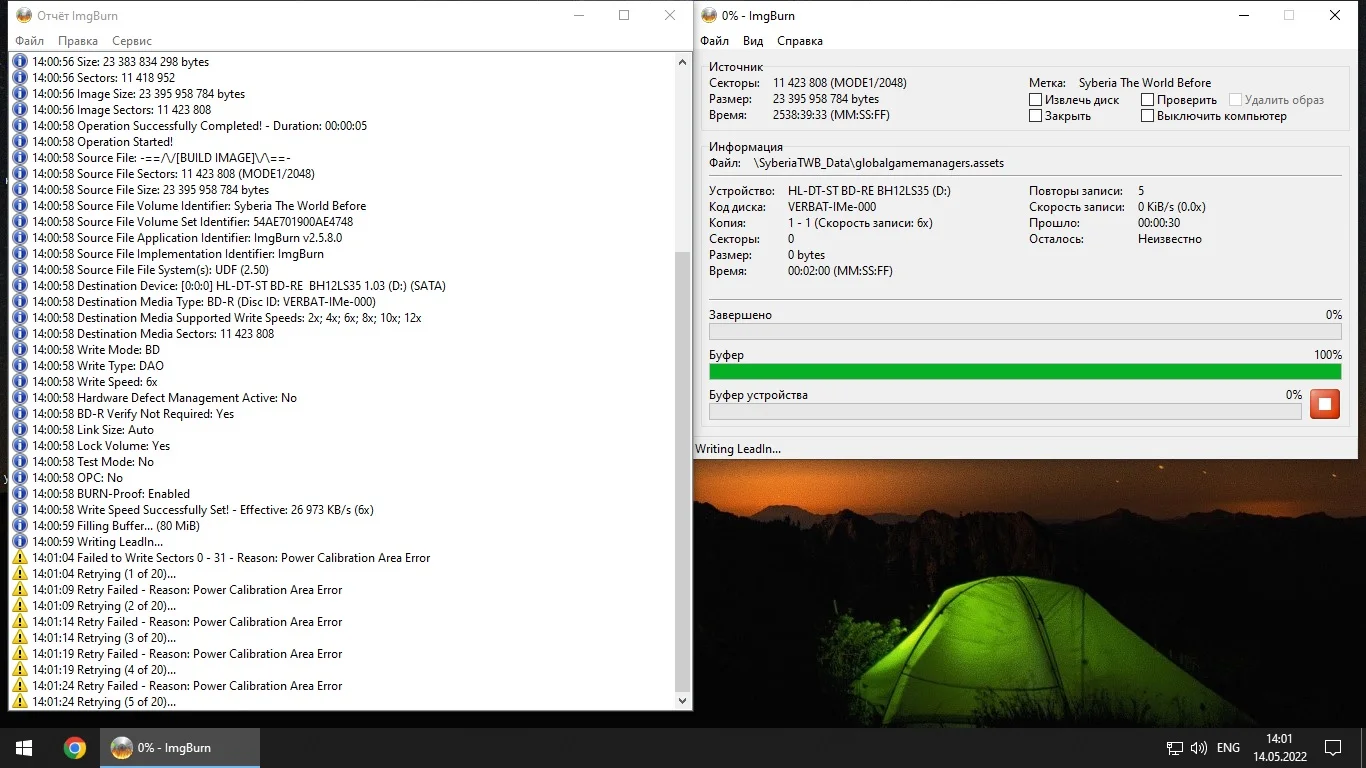
Task: Click the warning icon next to 'Retrying (2 of 20)...'
Action: 20,606
